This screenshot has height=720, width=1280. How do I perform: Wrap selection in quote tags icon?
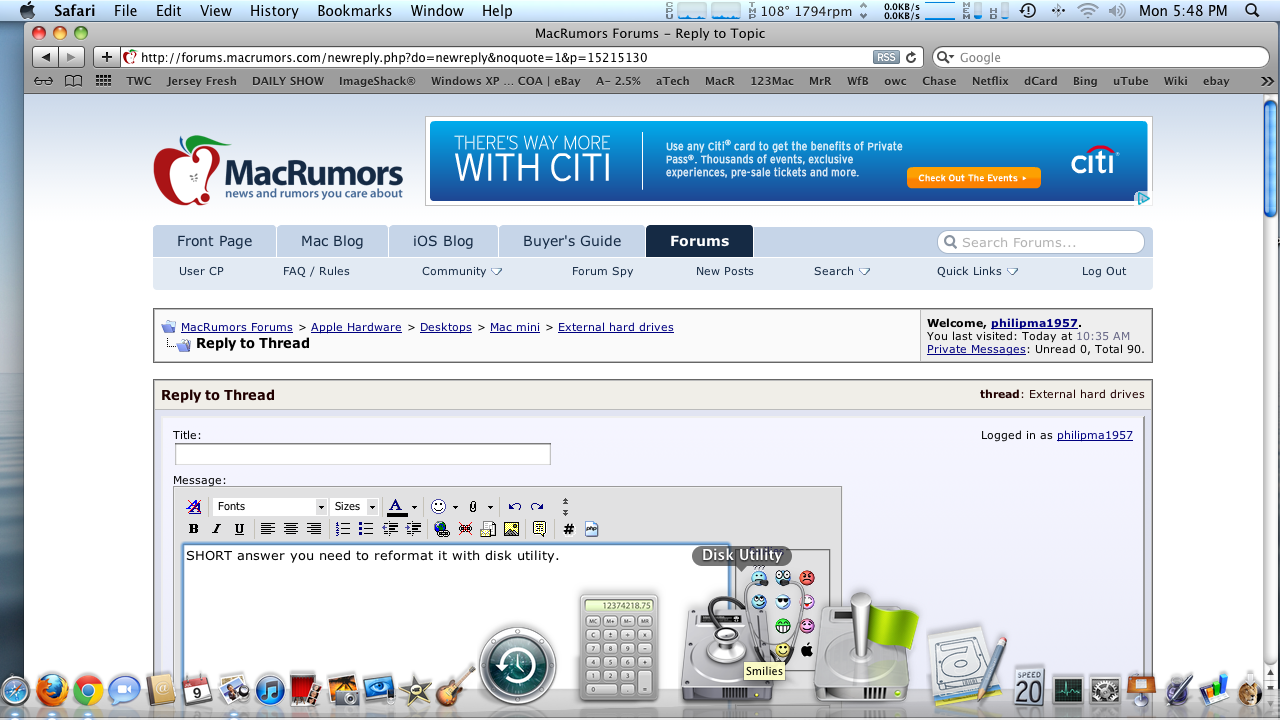pos(540,529)
